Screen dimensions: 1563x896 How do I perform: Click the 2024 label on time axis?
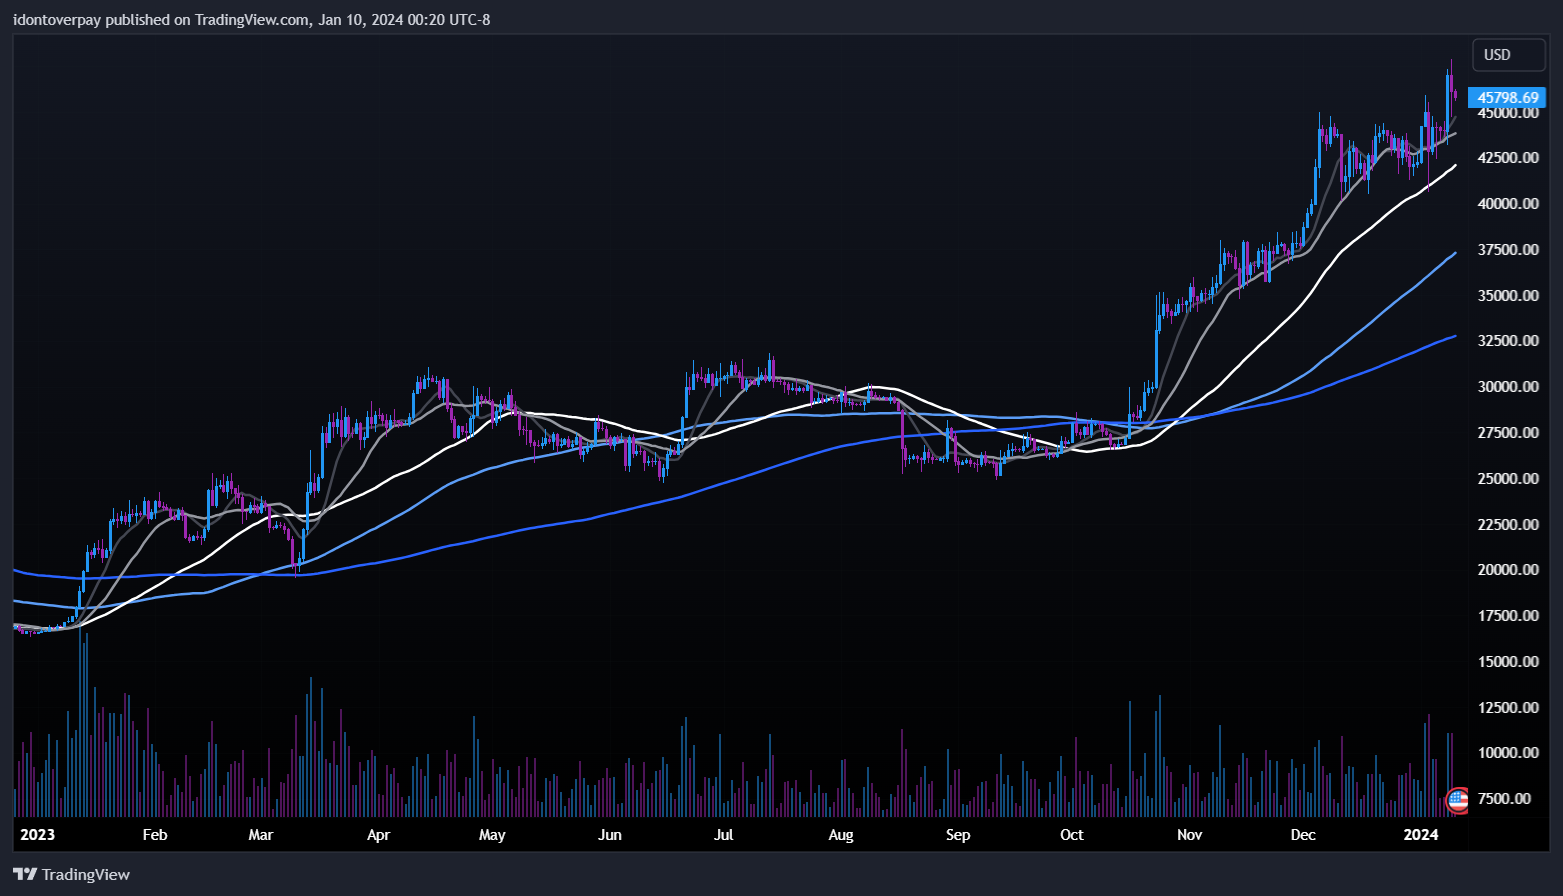coord(1421,835)
